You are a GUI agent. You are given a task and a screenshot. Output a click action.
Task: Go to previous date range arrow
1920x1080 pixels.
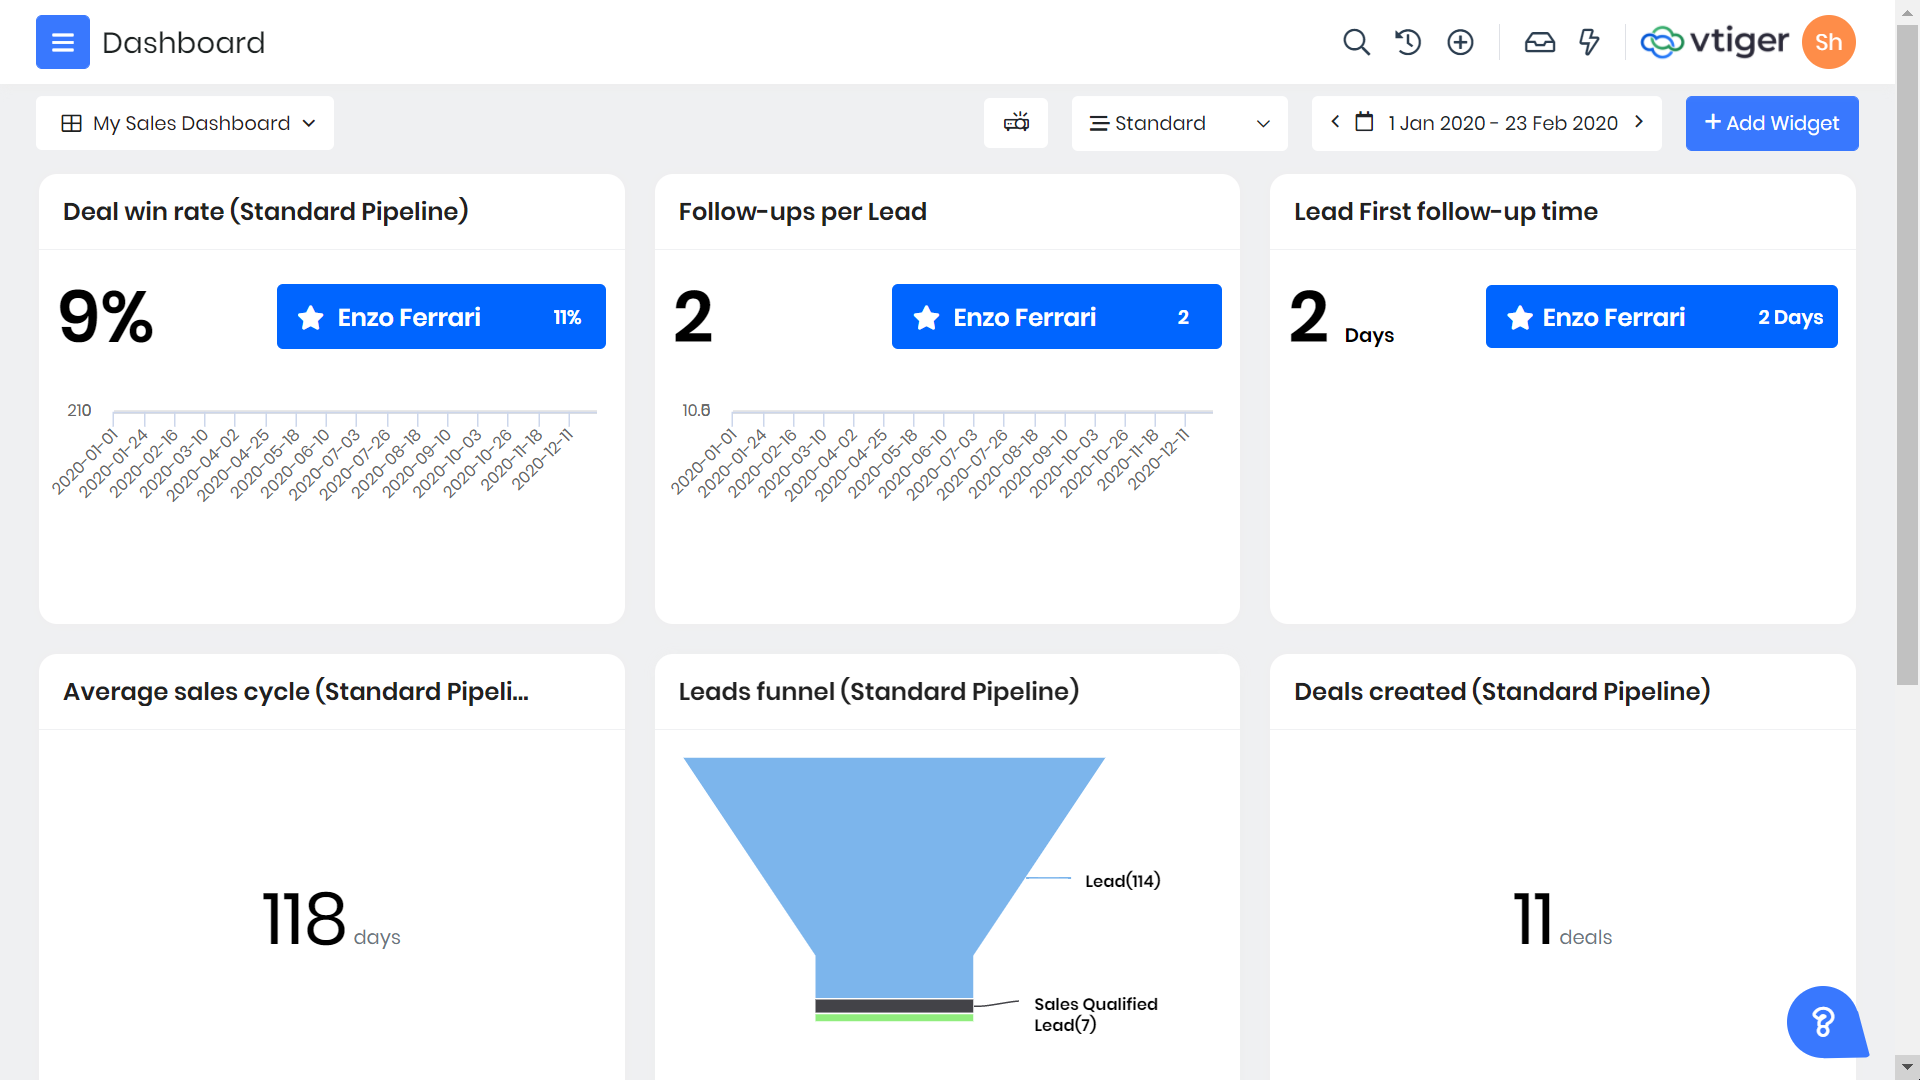click(x=1335, y=121)
